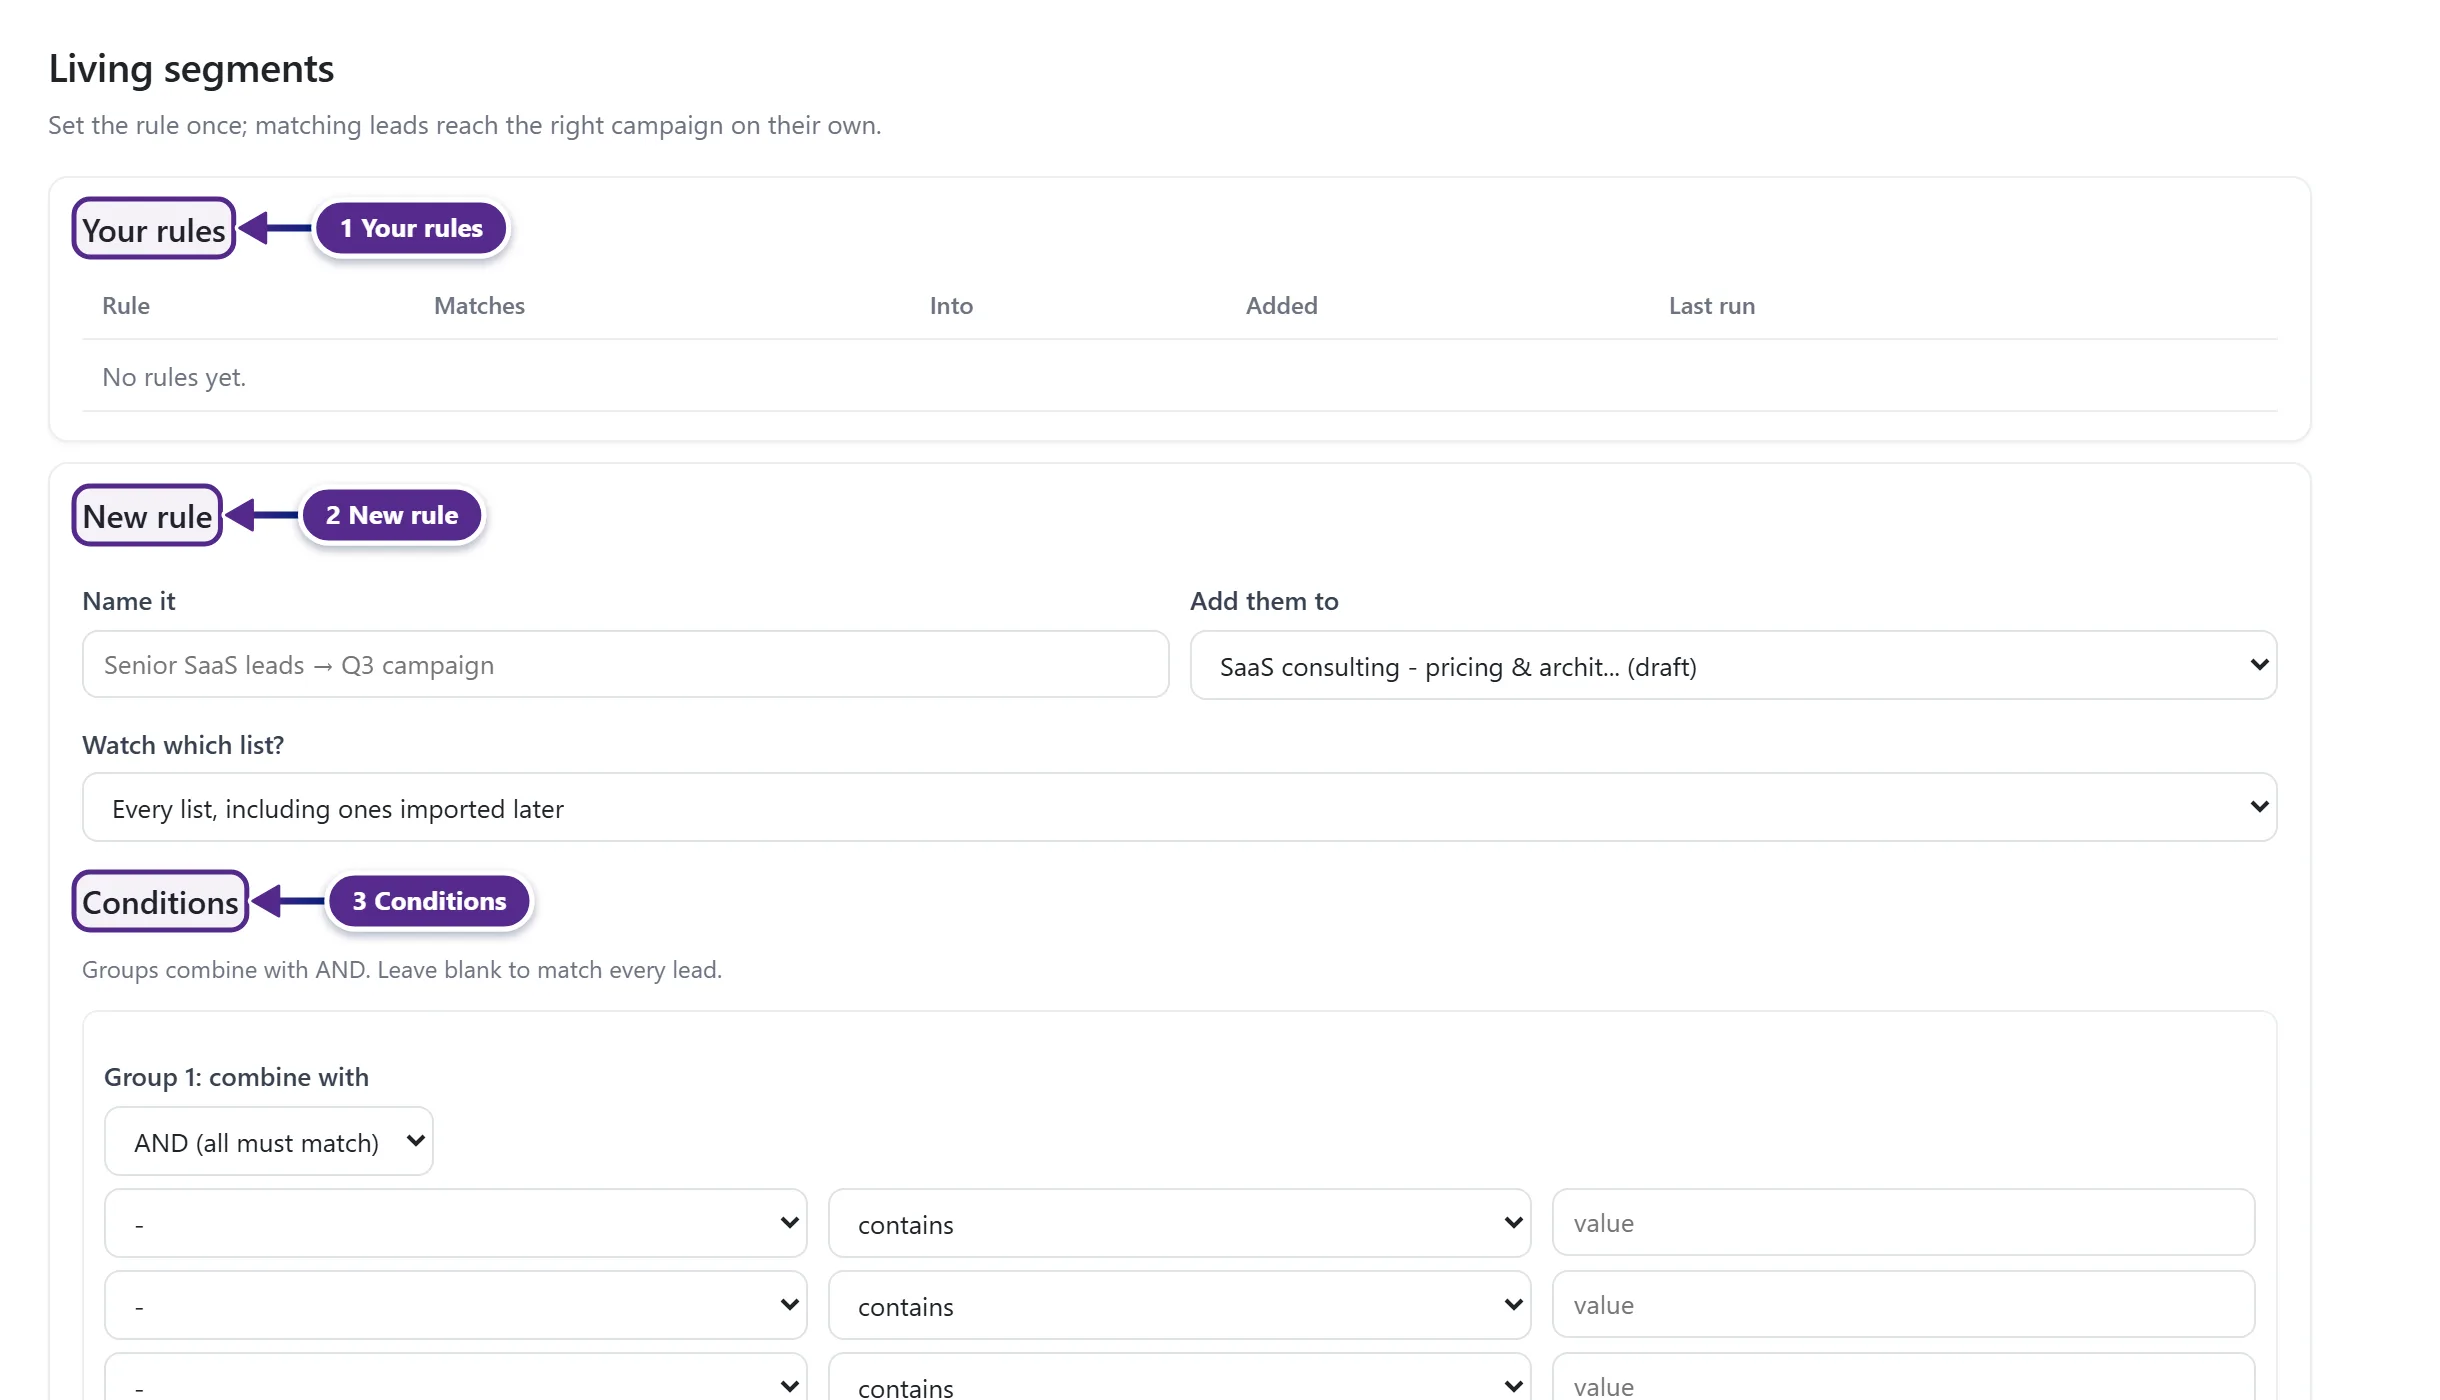Open the first condition's 'contains' operator dropdown
Screen dimensions: 2440x1400
pyautogui.click(x=1179, y=1223)
